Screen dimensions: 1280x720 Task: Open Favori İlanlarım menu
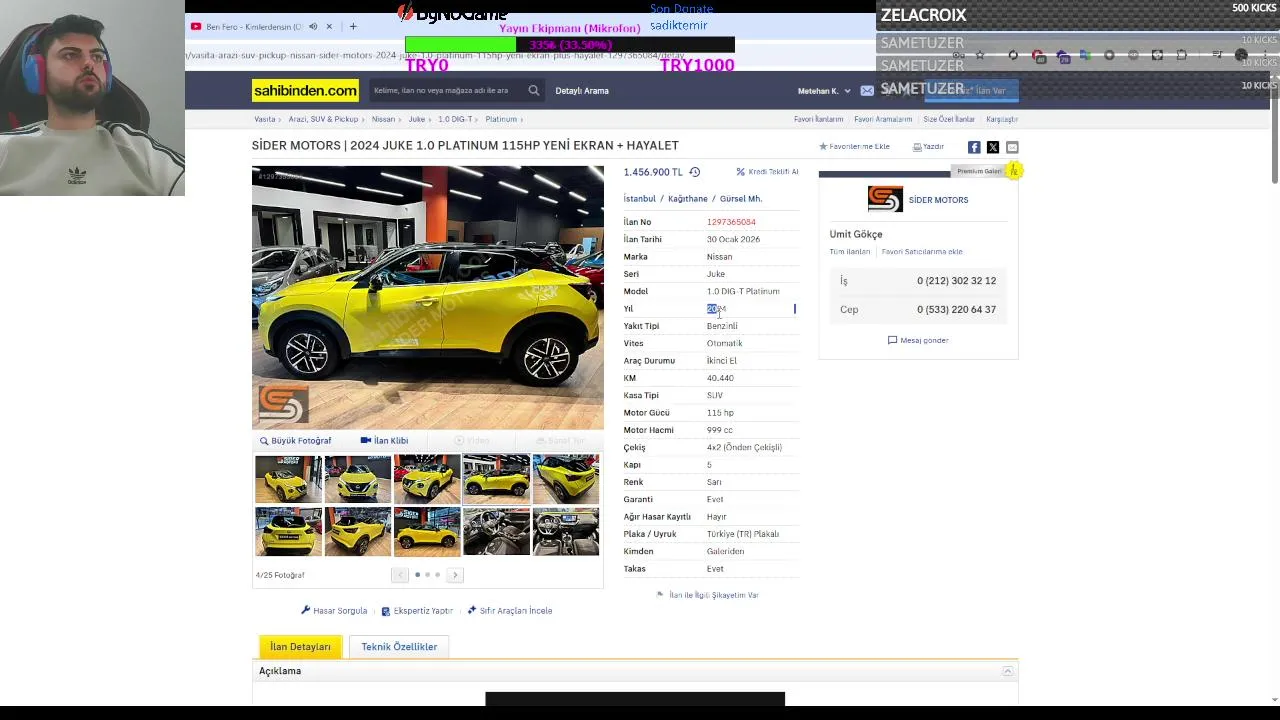819,119
